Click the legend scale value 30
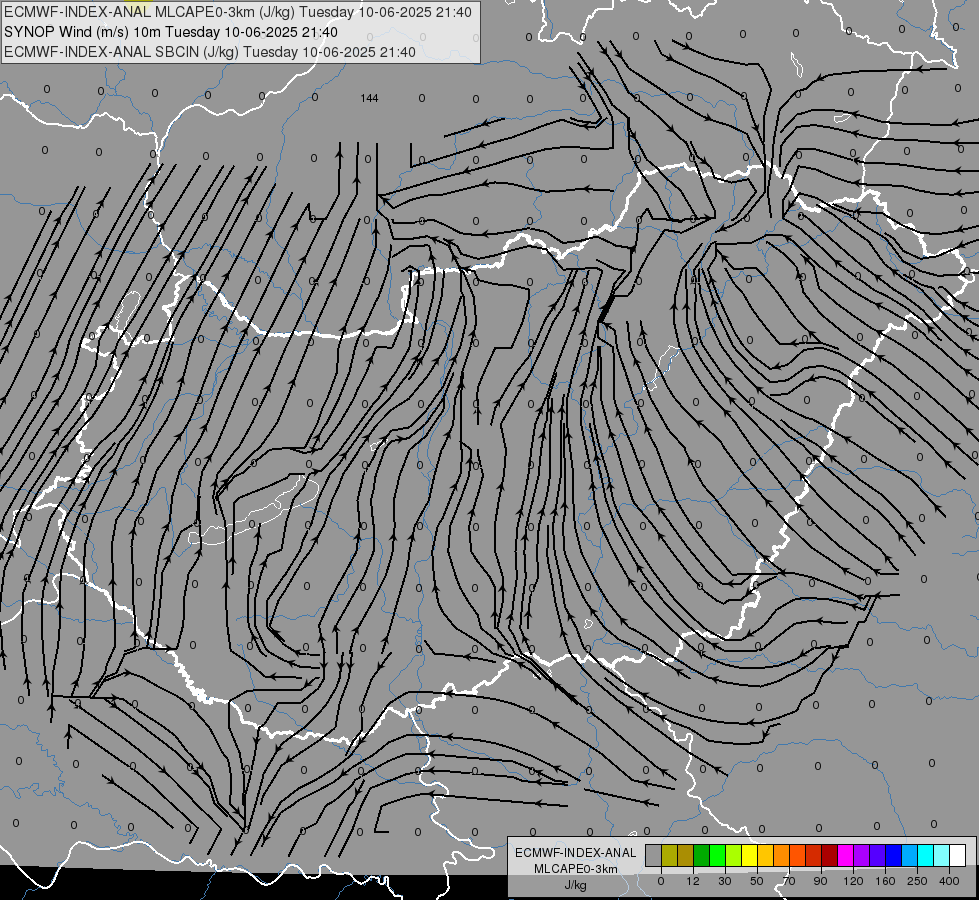 [725, 881]
